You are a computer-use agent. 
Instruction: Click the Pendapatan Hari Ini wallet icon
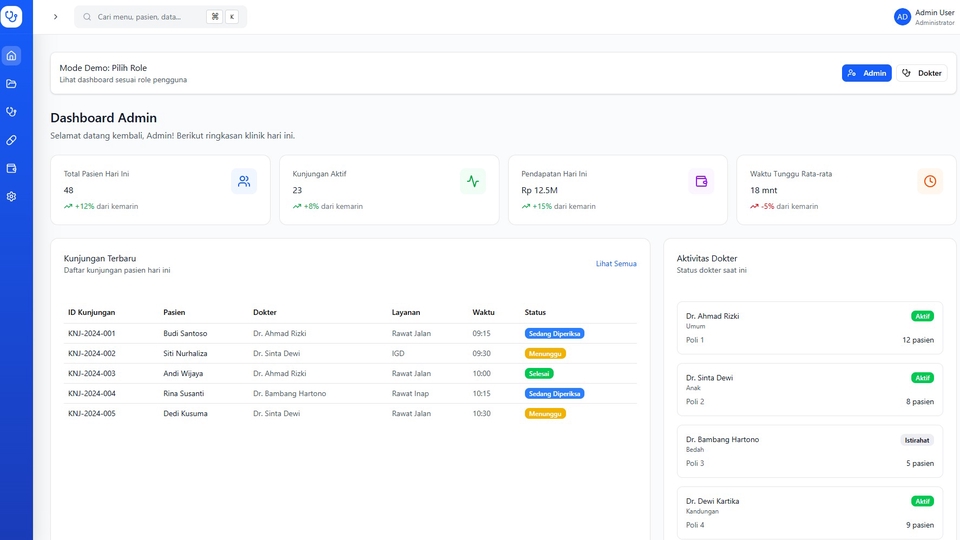coord(702,181)
